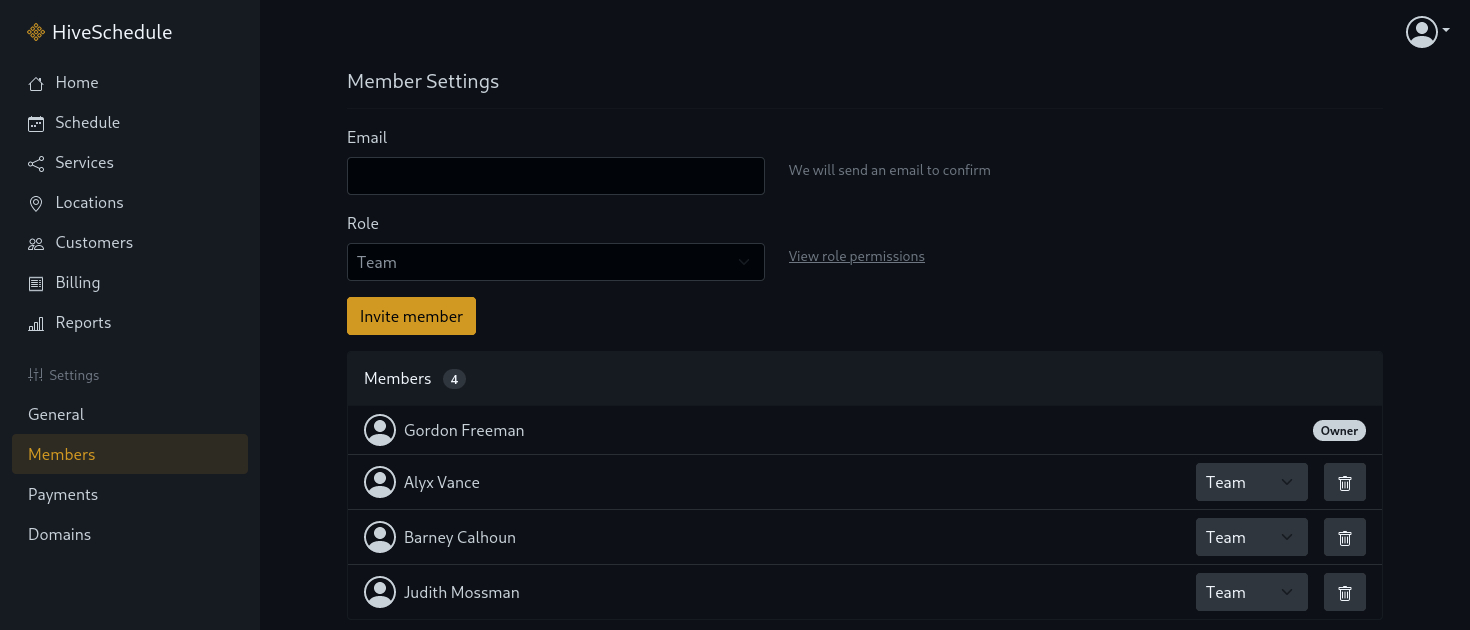Click the HiveSchedule logo icon
Viewport: 1470px width, 630px height.
36,32
